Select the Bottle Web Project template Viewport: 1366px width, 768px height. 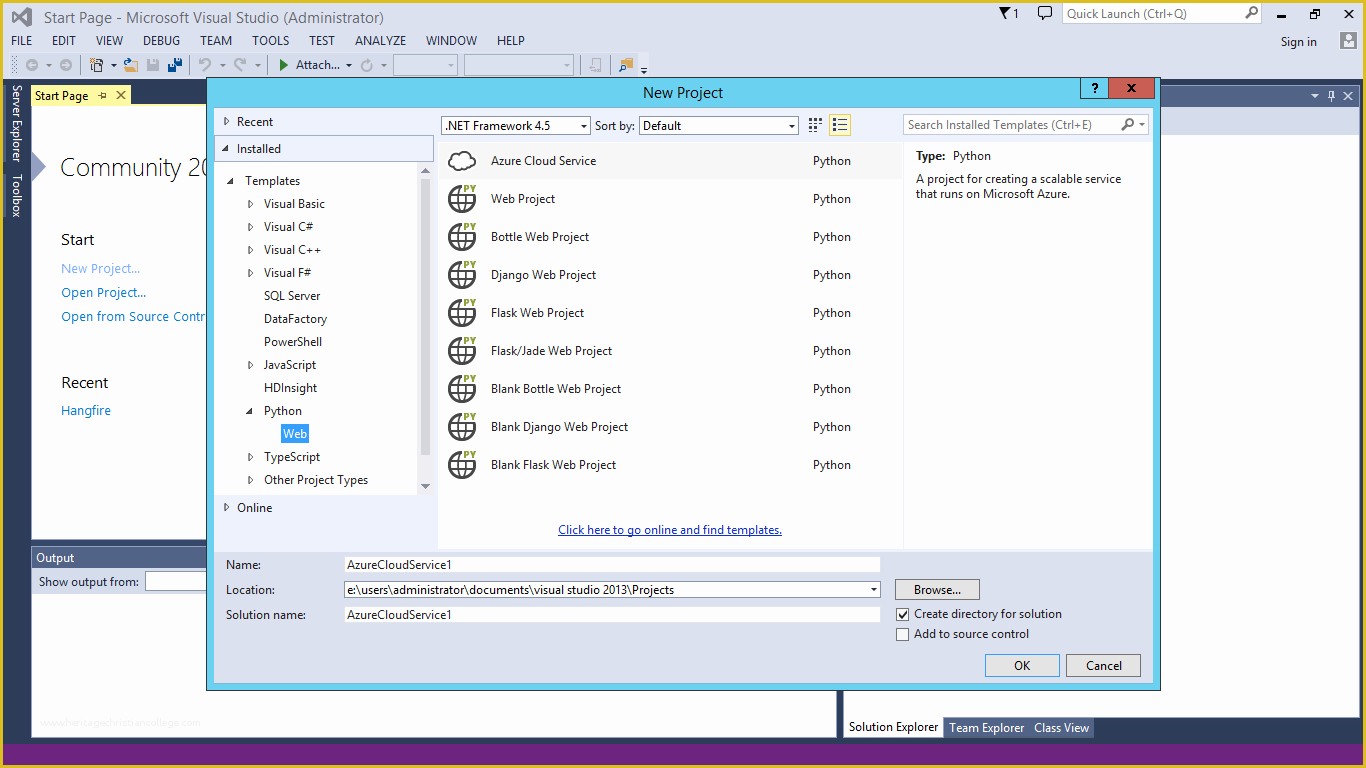tap(670, 237)
